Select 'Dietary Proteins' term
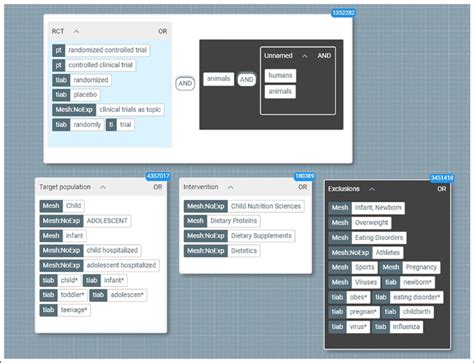 pos(234,221)
